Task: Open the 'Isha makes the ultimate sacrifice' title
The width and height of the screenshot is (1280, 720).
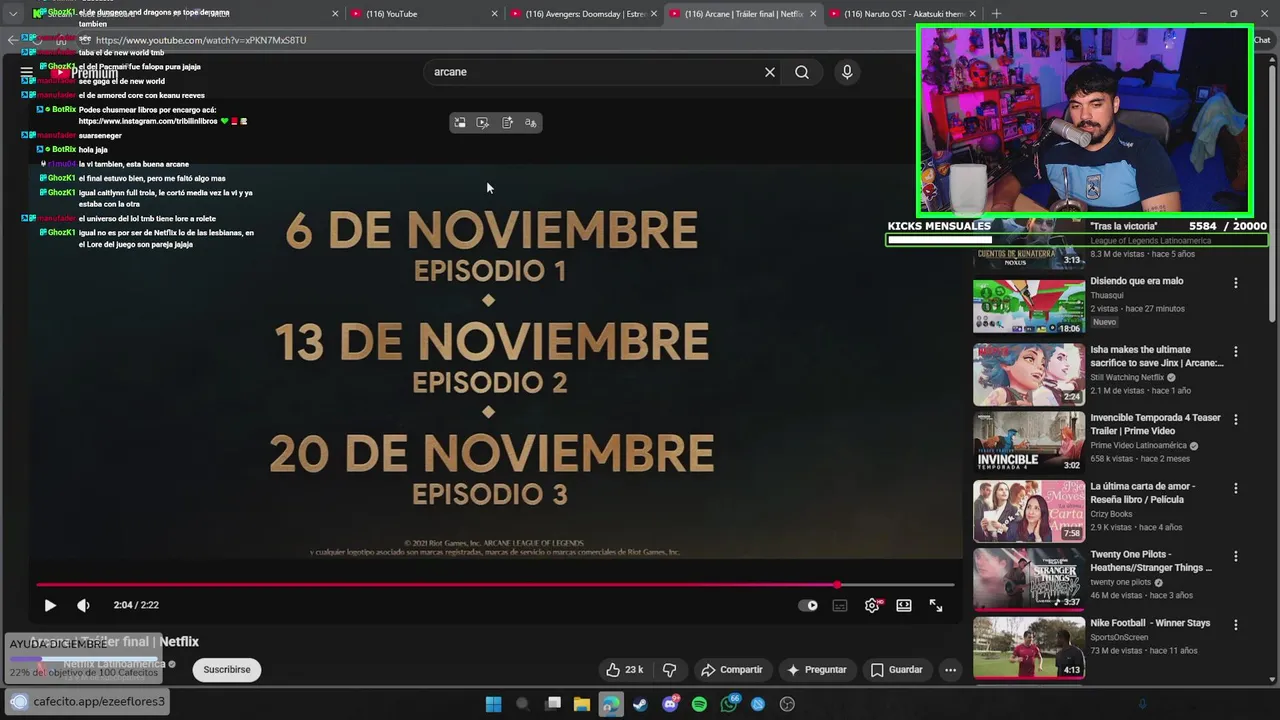Action: click(1157, 357)
